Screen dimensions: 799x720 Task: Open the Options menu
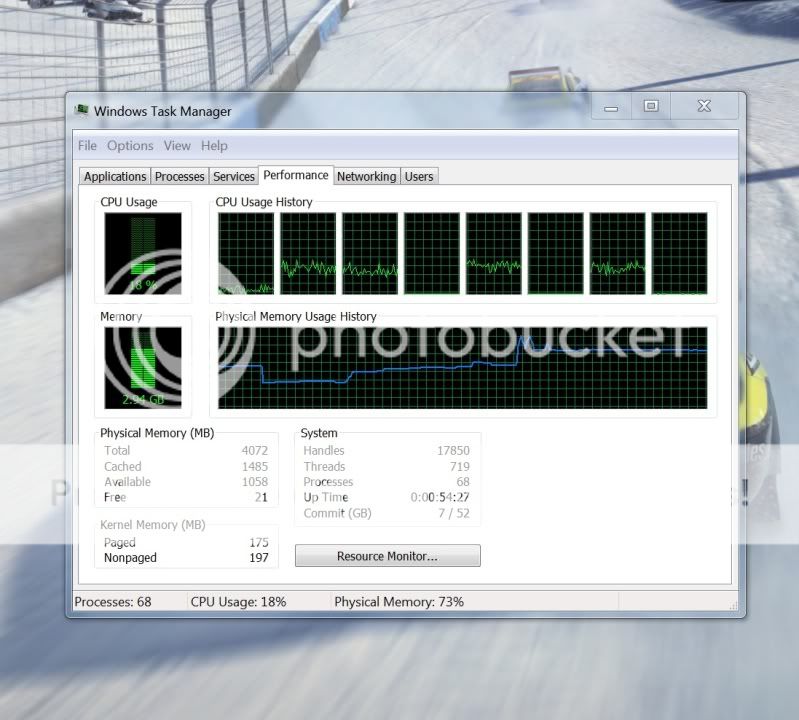(130, 146)
